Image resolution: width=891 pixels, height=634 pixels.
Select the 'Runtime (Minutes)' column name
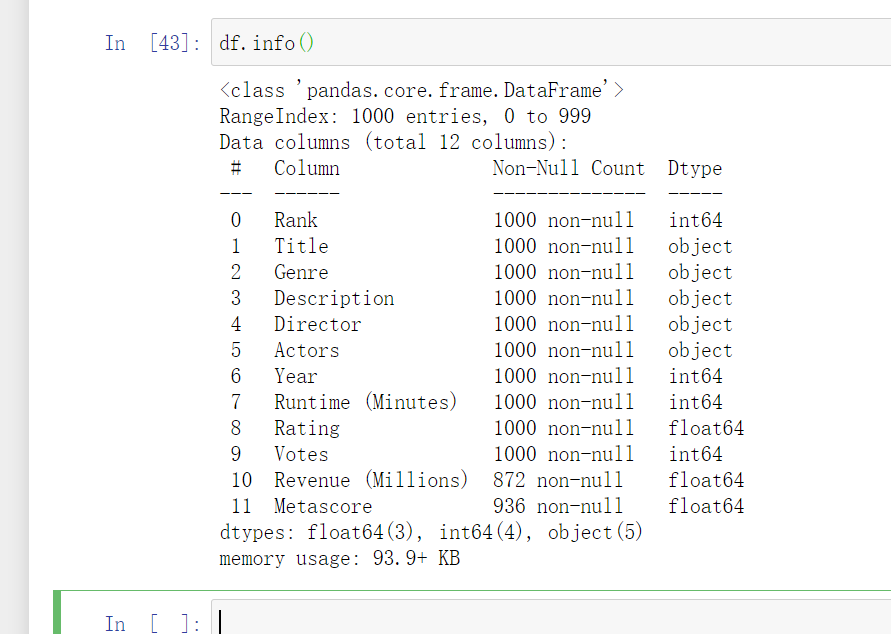pos(365,402)
